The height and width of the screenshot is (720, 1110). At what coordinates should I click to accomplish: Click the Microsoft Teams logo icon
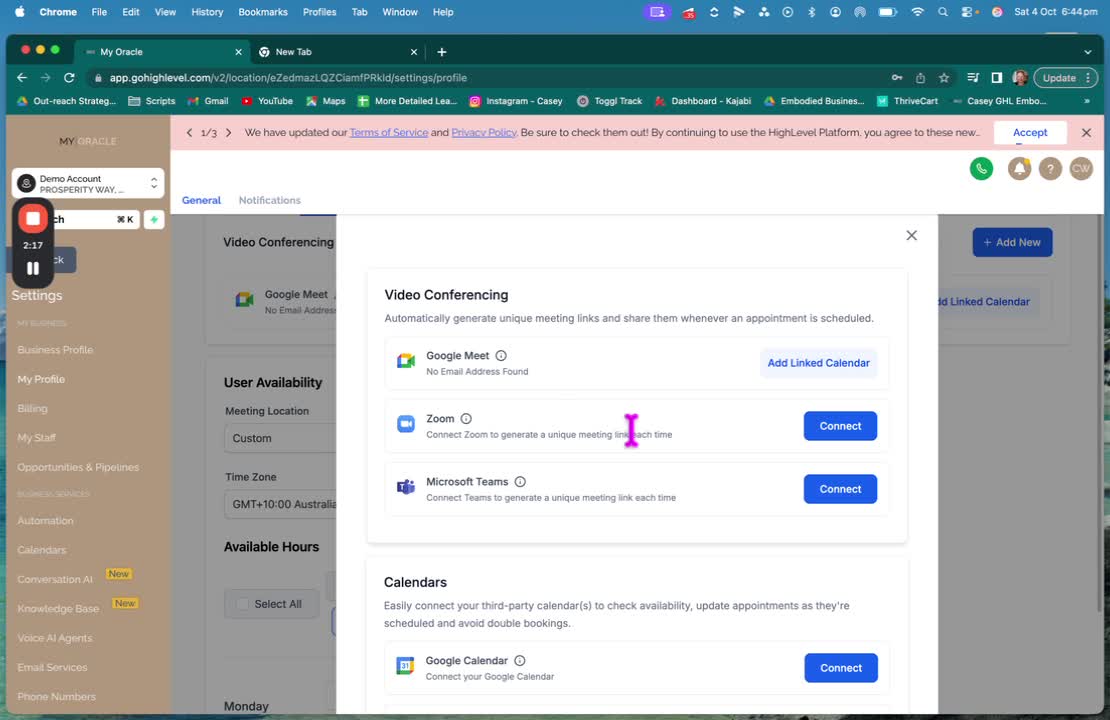[406, 487]
